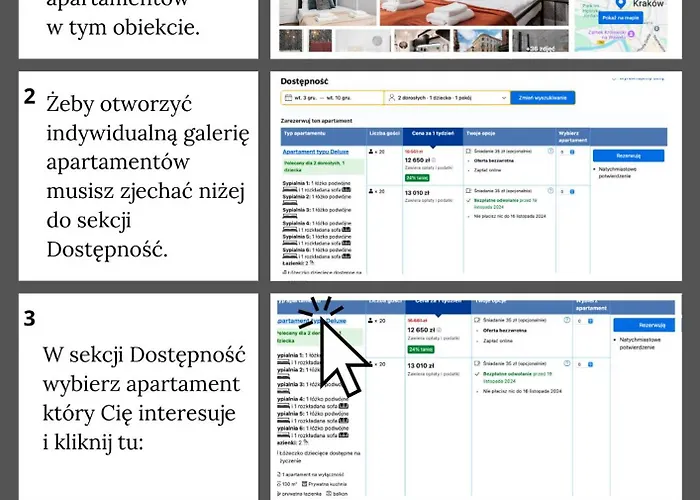
Task: Click the guest count person icon in step 3 first row
Action: coord(371,321)
